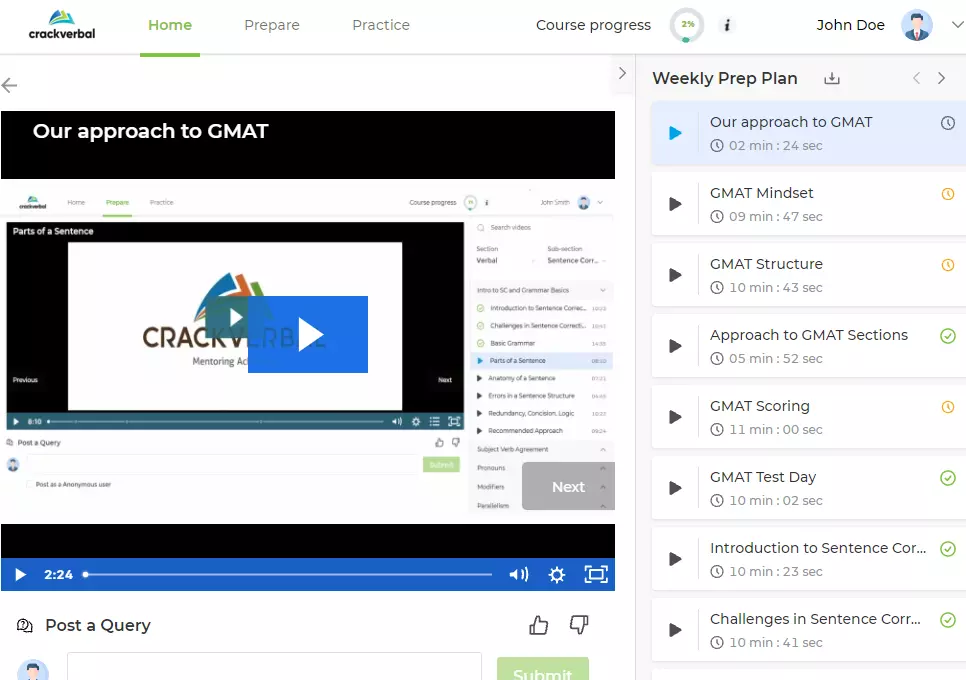The height and width of the screenshot is (680, 966).
Task: Open the course progress info icon
Action: [727, 25]
